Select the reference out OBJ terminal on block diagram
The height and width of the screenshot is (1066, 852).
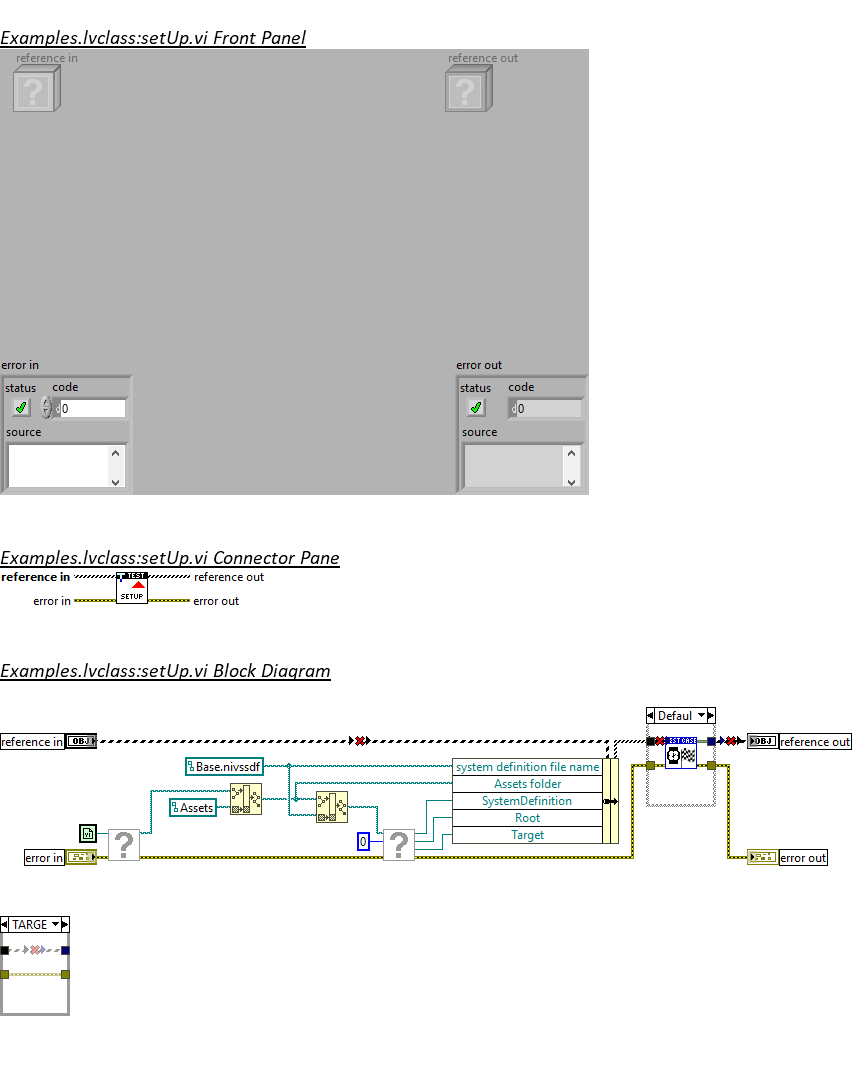pyautogui.click(x=762, y=741)
